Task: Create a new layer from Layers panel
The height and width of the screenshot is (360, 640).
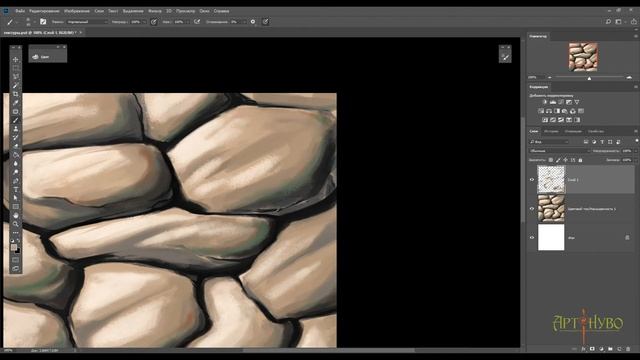Action: tap(619, 349)
